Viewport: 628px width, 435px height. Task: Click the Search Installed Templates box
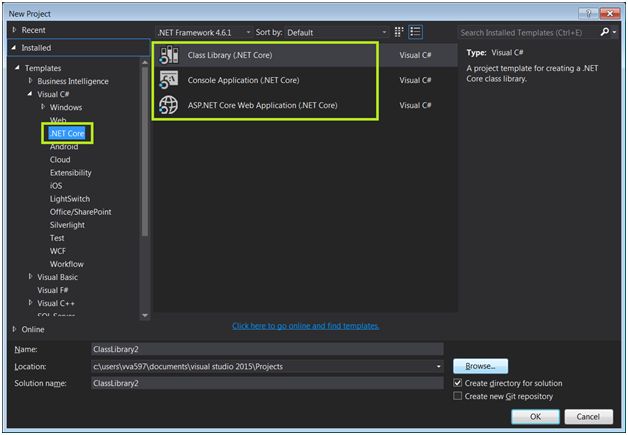(529, 32)
